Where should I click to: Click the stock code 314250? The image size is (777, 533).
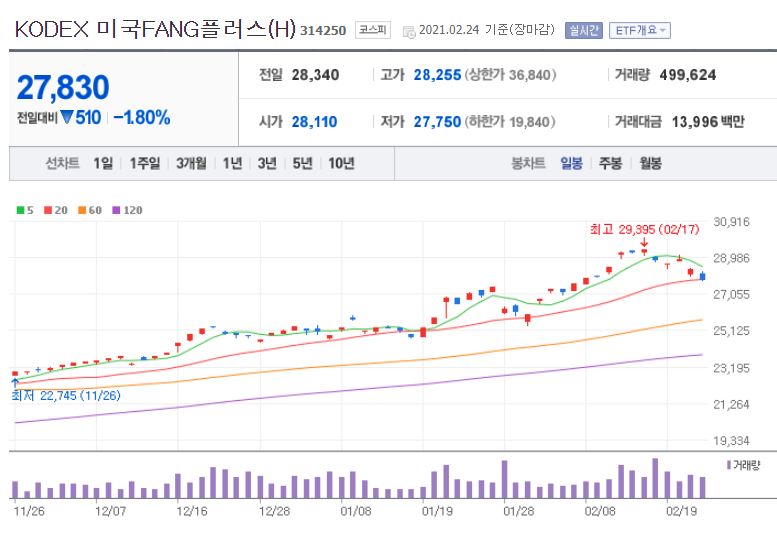pos(323,31)
